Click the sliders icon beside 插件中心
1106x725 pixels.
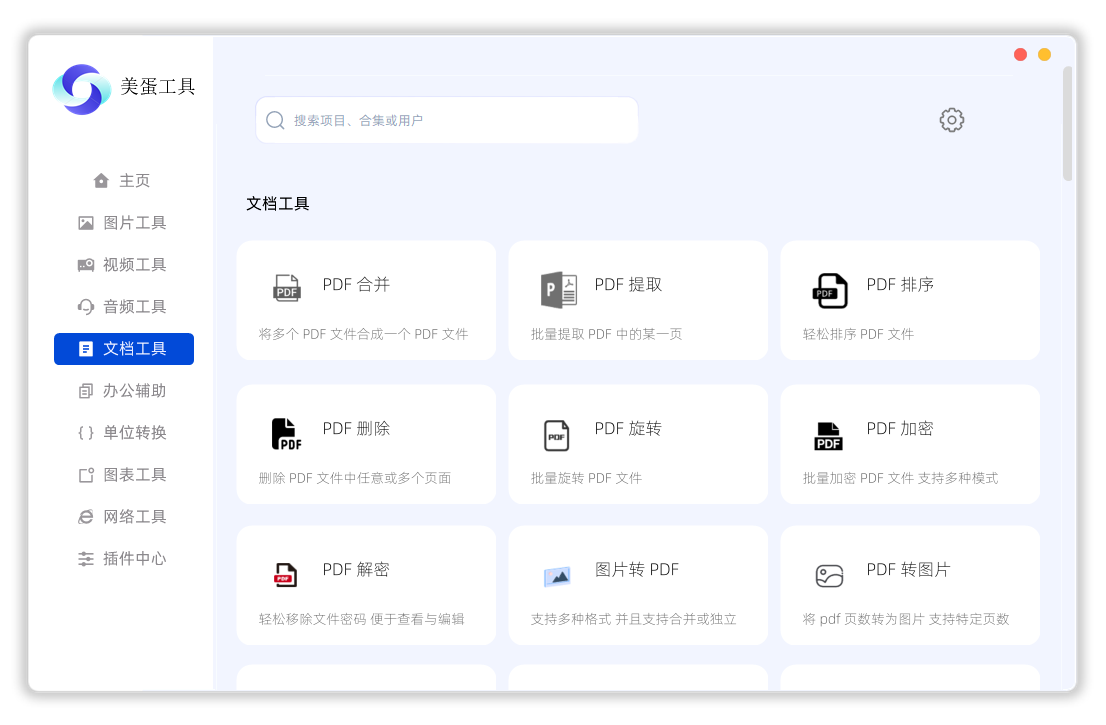point(86,559)
